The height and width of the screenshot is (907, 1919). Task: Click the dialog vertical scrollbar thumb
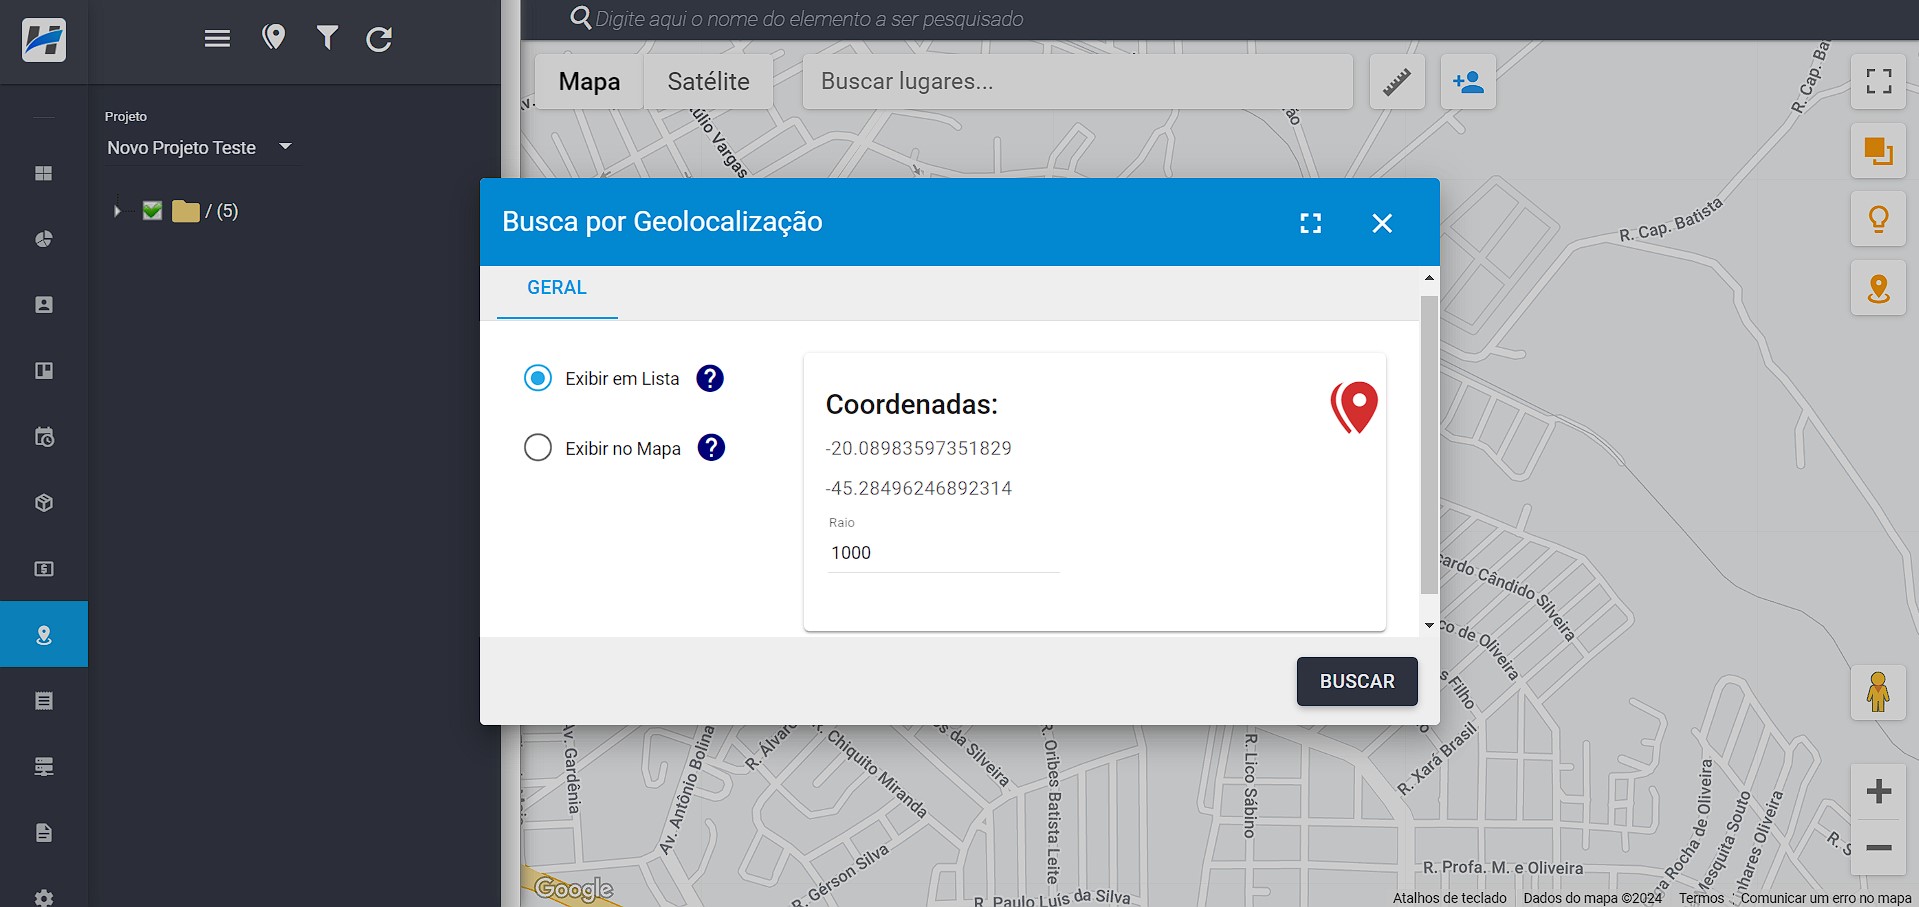1429,444
